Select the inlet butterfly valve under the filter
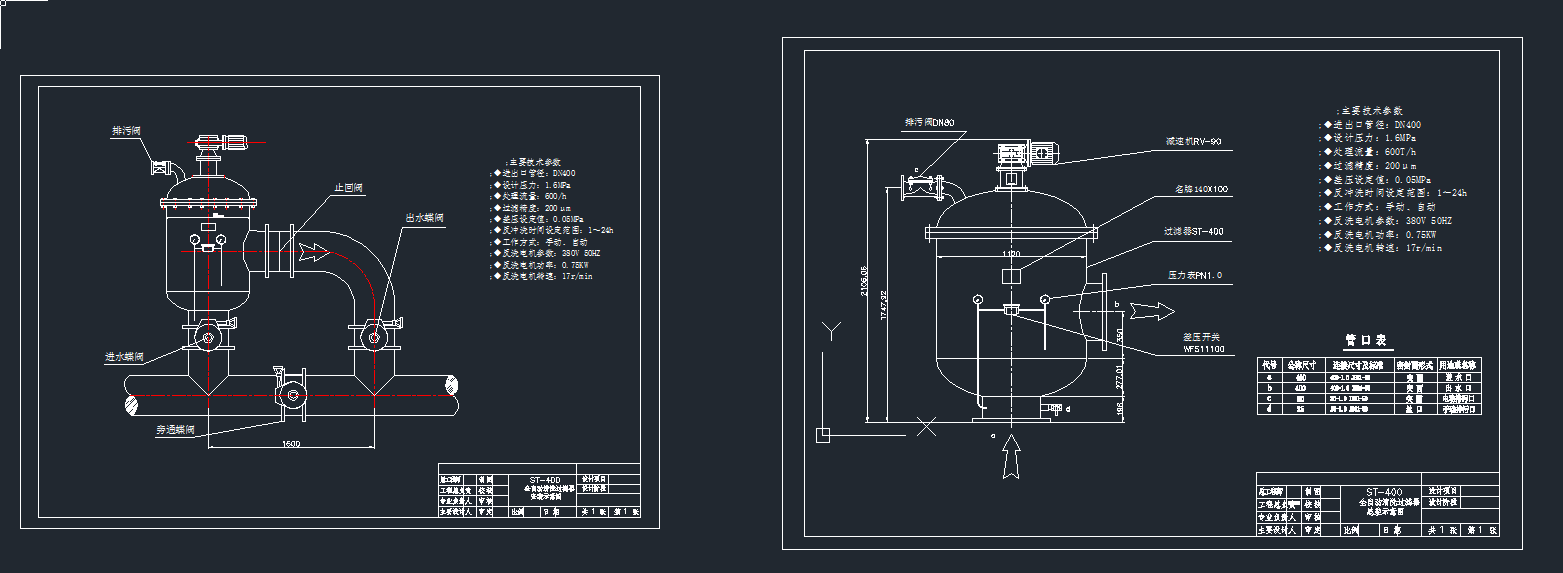The width and height of the screenshot is (1563, 573). pyautogui.click(x=208, y=337)
